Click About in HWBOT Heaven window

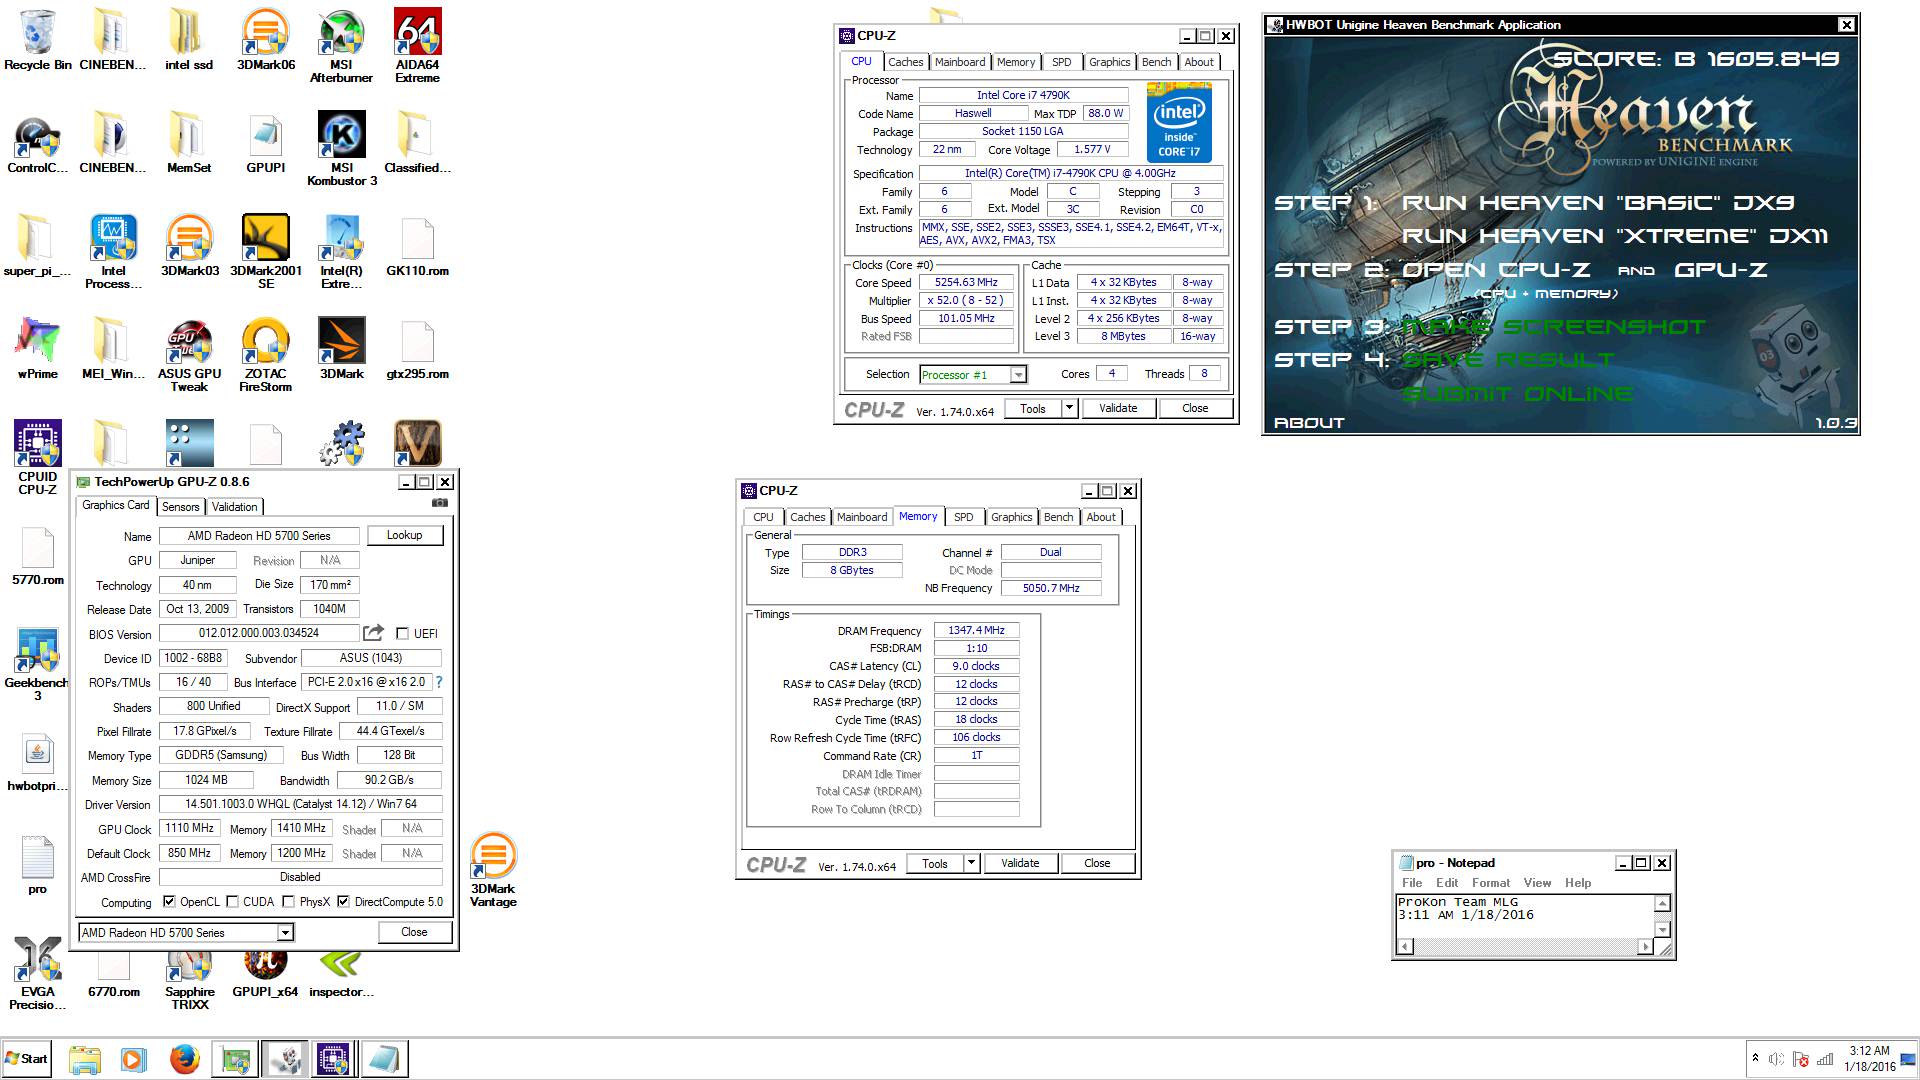[x=1309, y=423]
